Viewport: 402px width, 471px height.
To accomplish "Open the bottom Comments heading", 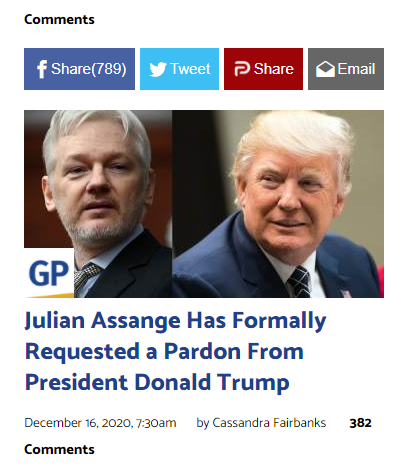I will tap(59, 449).
